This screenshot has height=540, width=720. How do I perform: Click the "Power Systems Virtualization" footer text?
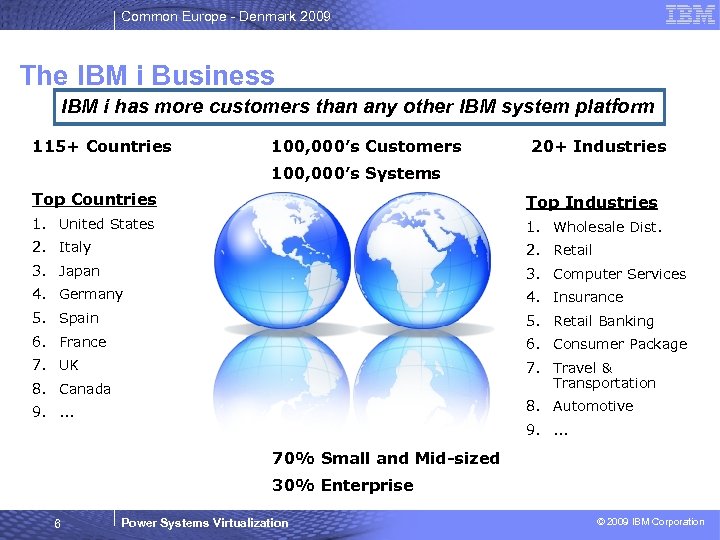coord(205,523)
